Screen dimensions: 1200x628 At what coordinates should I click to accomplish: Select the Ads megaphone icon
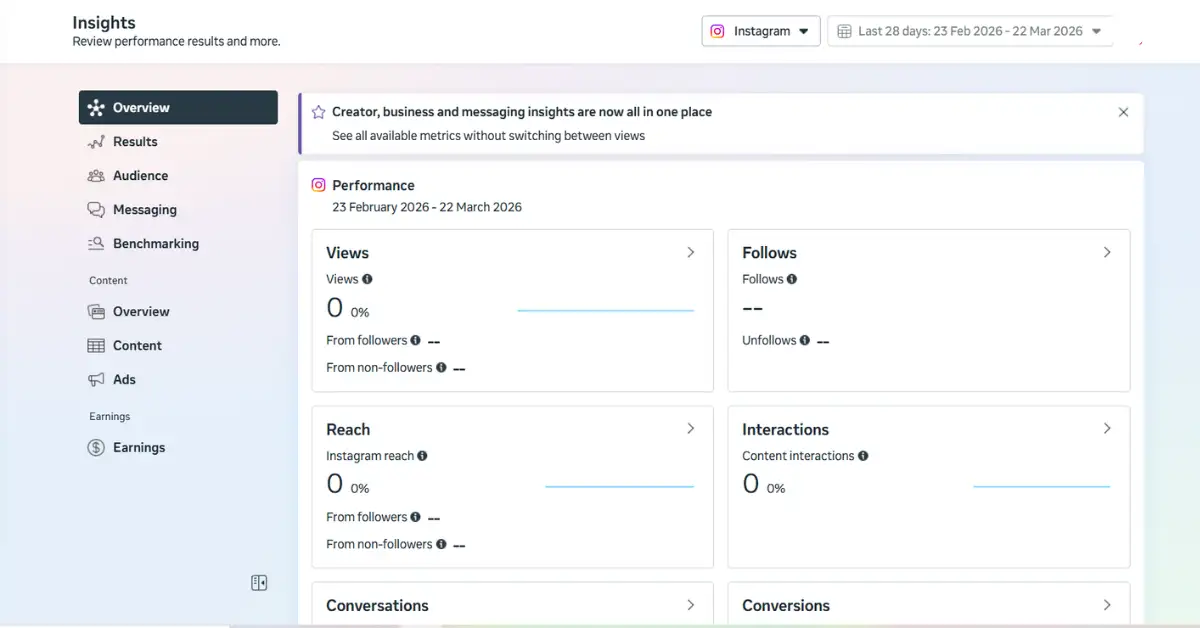point(97,379)
